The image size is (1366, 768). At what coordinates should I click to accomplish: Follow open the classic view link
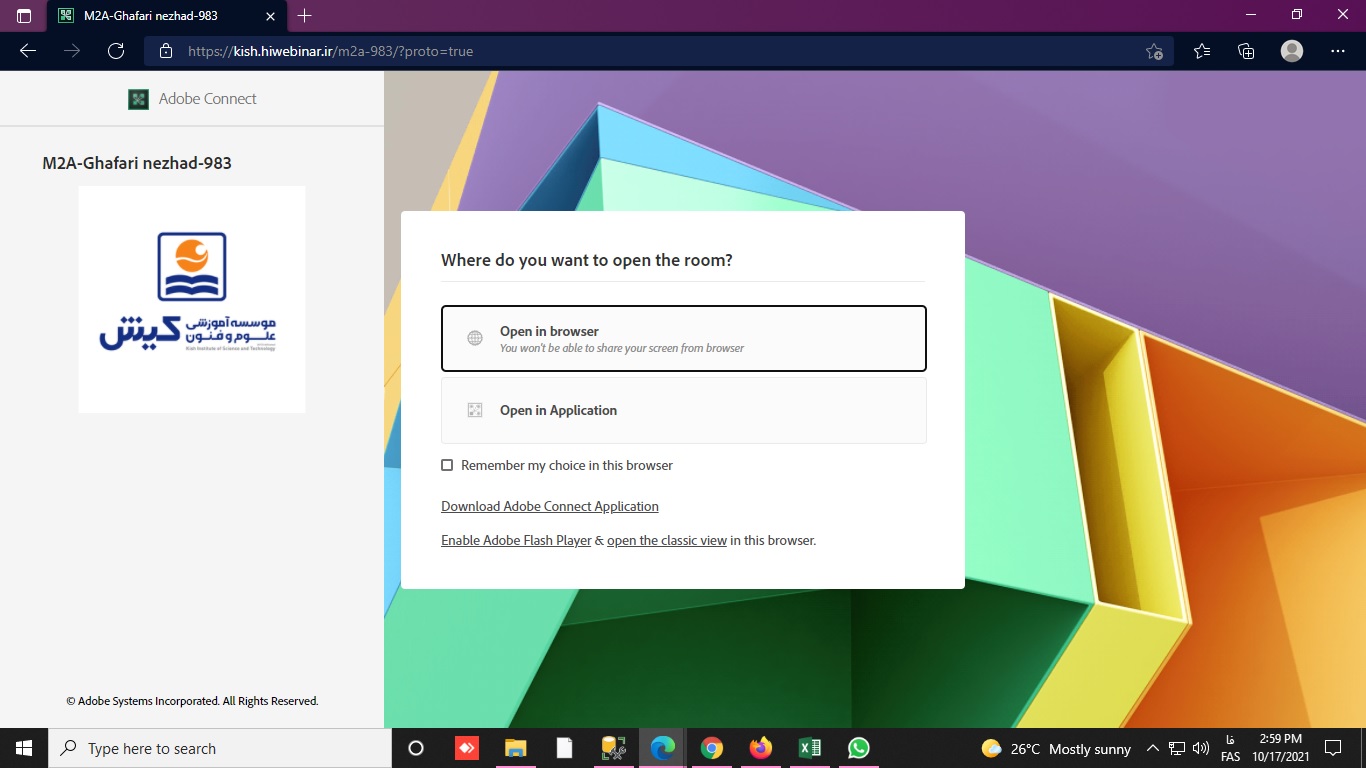pyautogui.click(x=667, y=540)
